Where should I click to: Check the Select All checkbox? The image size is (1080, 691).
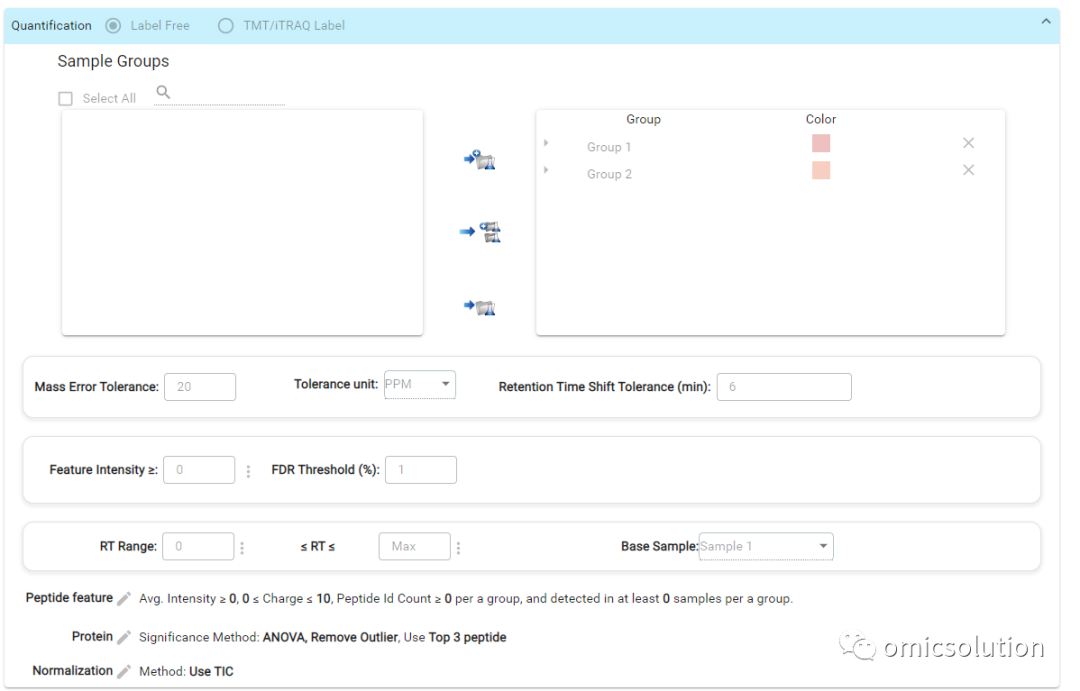pyautogui.click(x=65, y=99)
